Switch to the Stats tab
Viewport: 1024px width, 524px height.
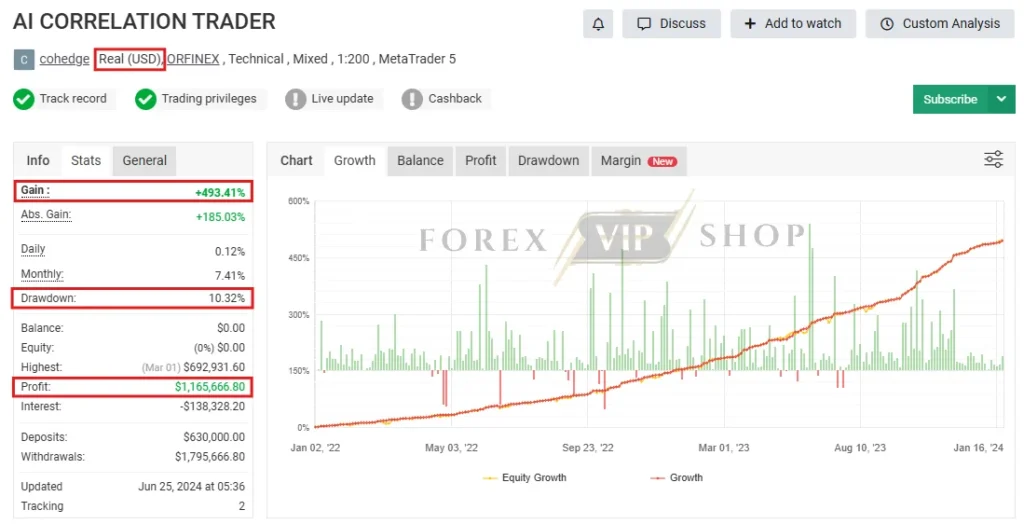tap(86, 161)
